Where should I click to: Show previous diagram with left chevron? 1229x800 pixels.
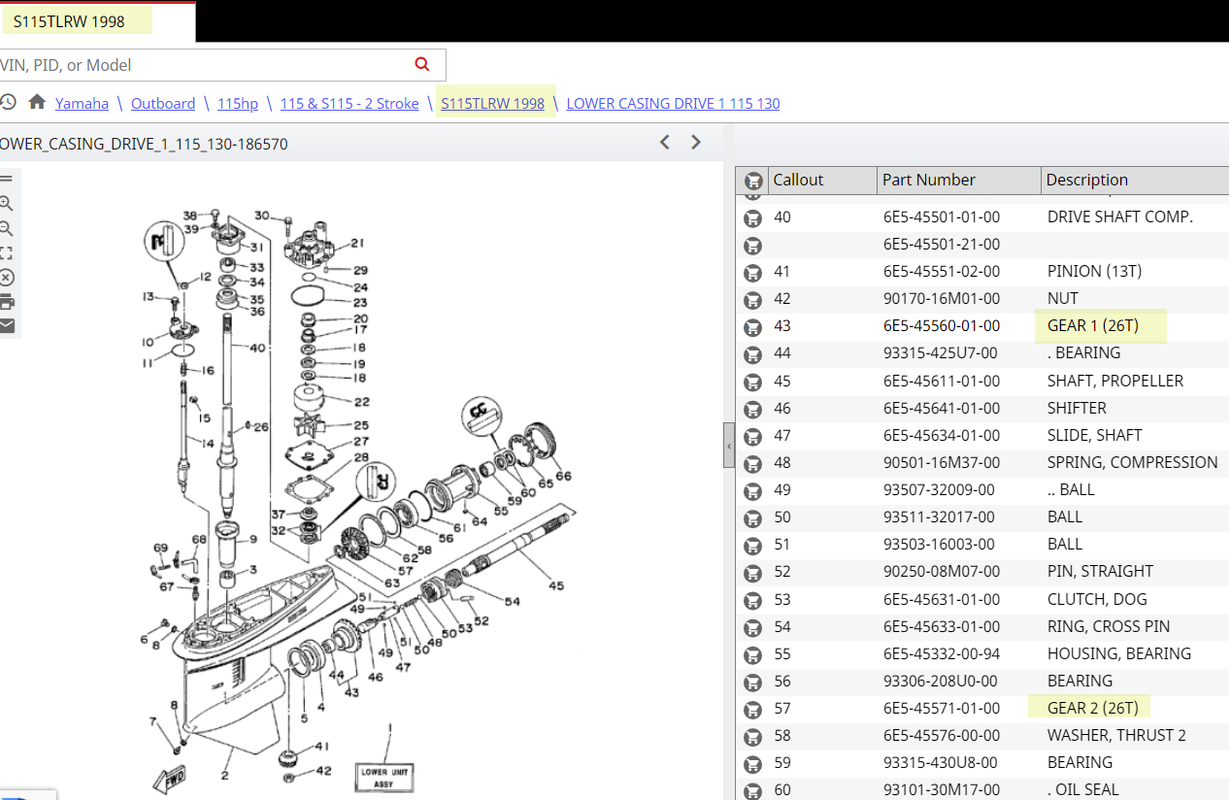pos(665,143)
